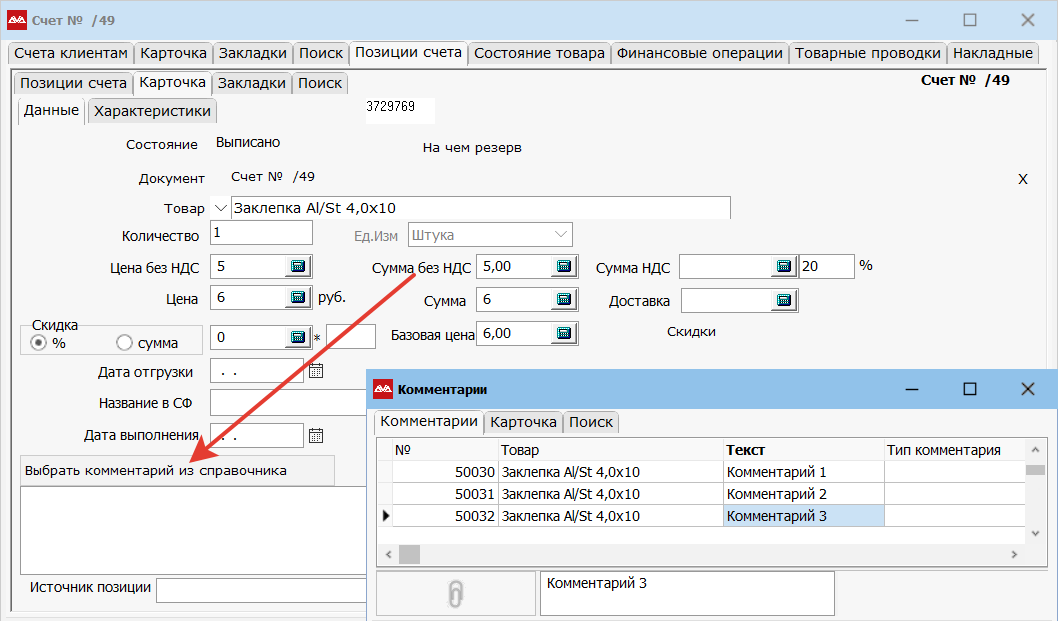
Task: Open Поиск tab in Комментарии window
Action: click(x=591, y=422)
